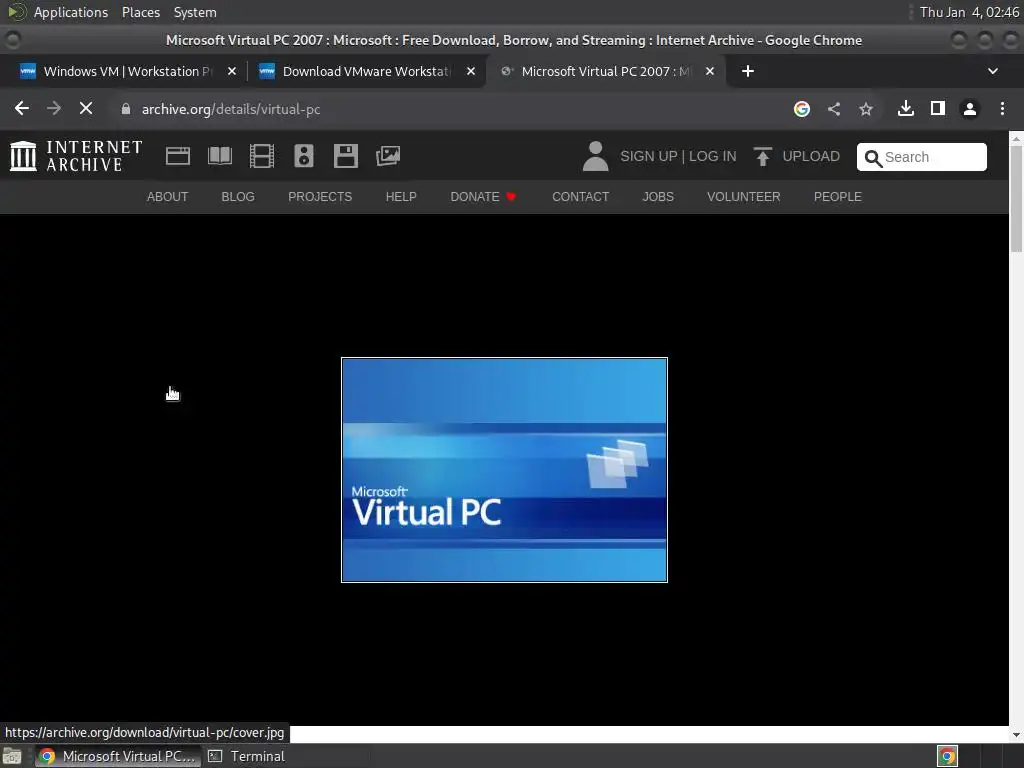Open the Chrome three-dot menu
The height and width of the screenshot is (768, 1024).
[1002, 108]
